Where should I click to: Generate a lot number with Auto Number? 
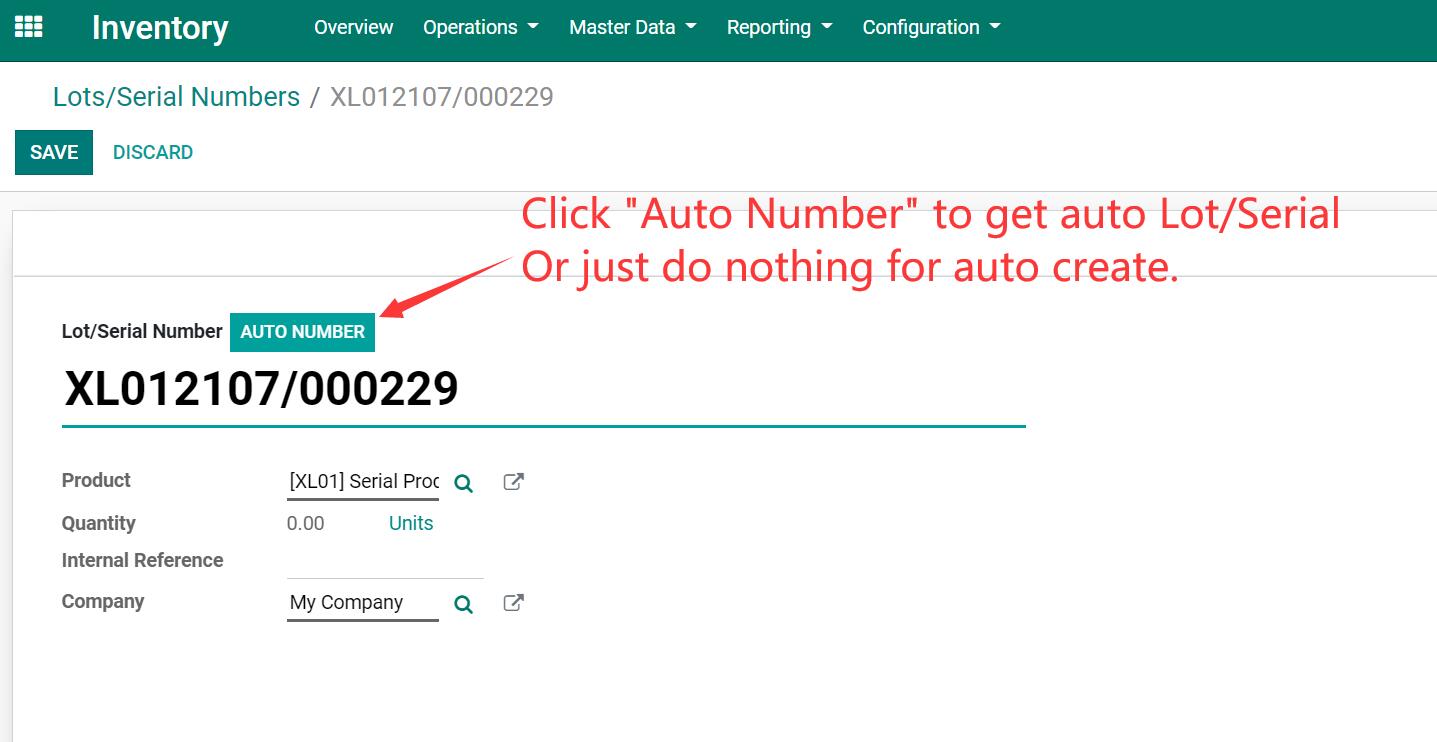(x=302, y=332)
